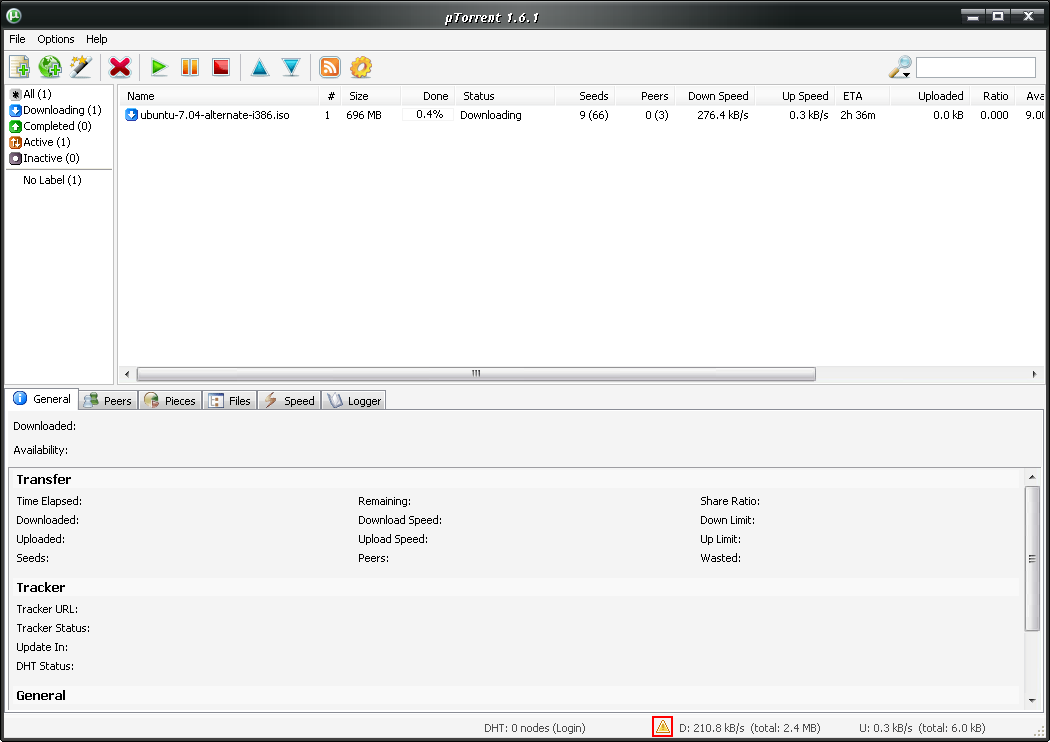This screenshot has width=1050, height=742.
Task: Click the torrent list horizontal scrollbar thumb
Action: tap(476, 374)
